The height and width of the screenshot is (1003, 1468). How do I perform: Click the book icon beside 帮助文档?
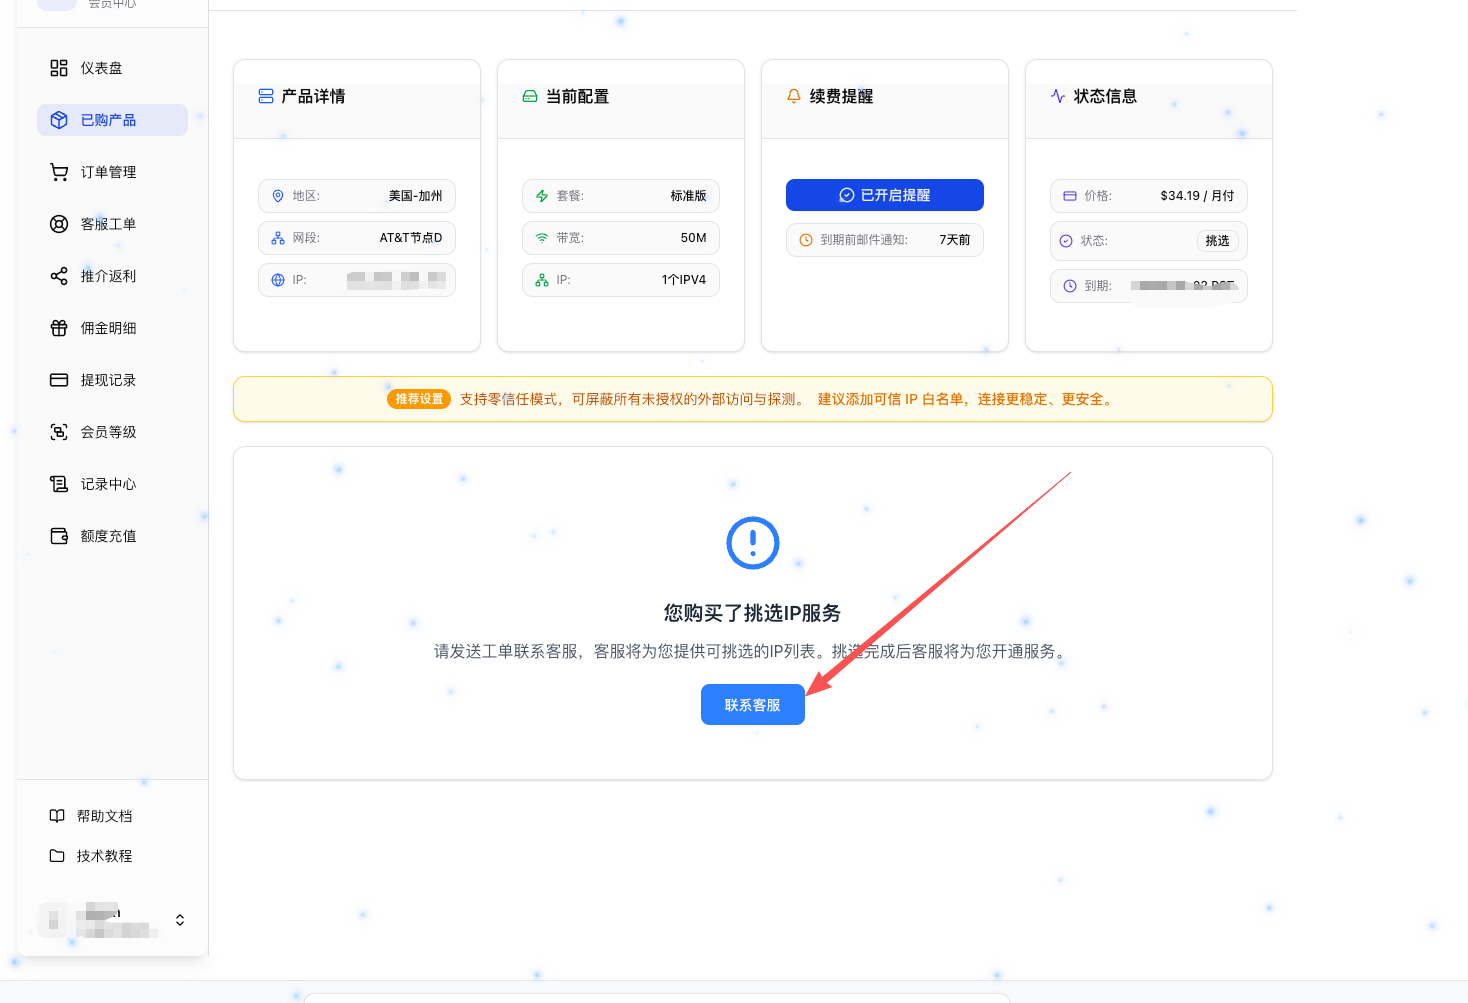(x=57, y=816)
